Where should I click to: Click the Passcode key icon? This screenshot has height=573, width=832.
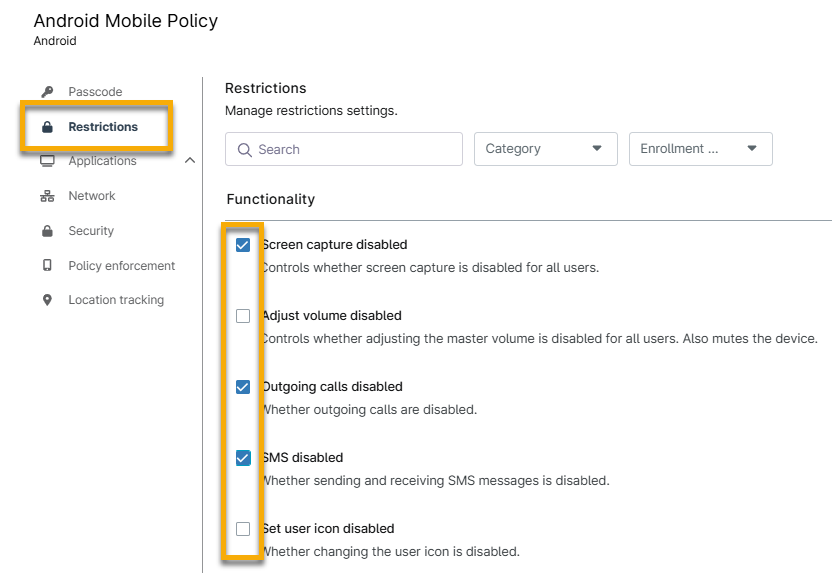[47, 92]
